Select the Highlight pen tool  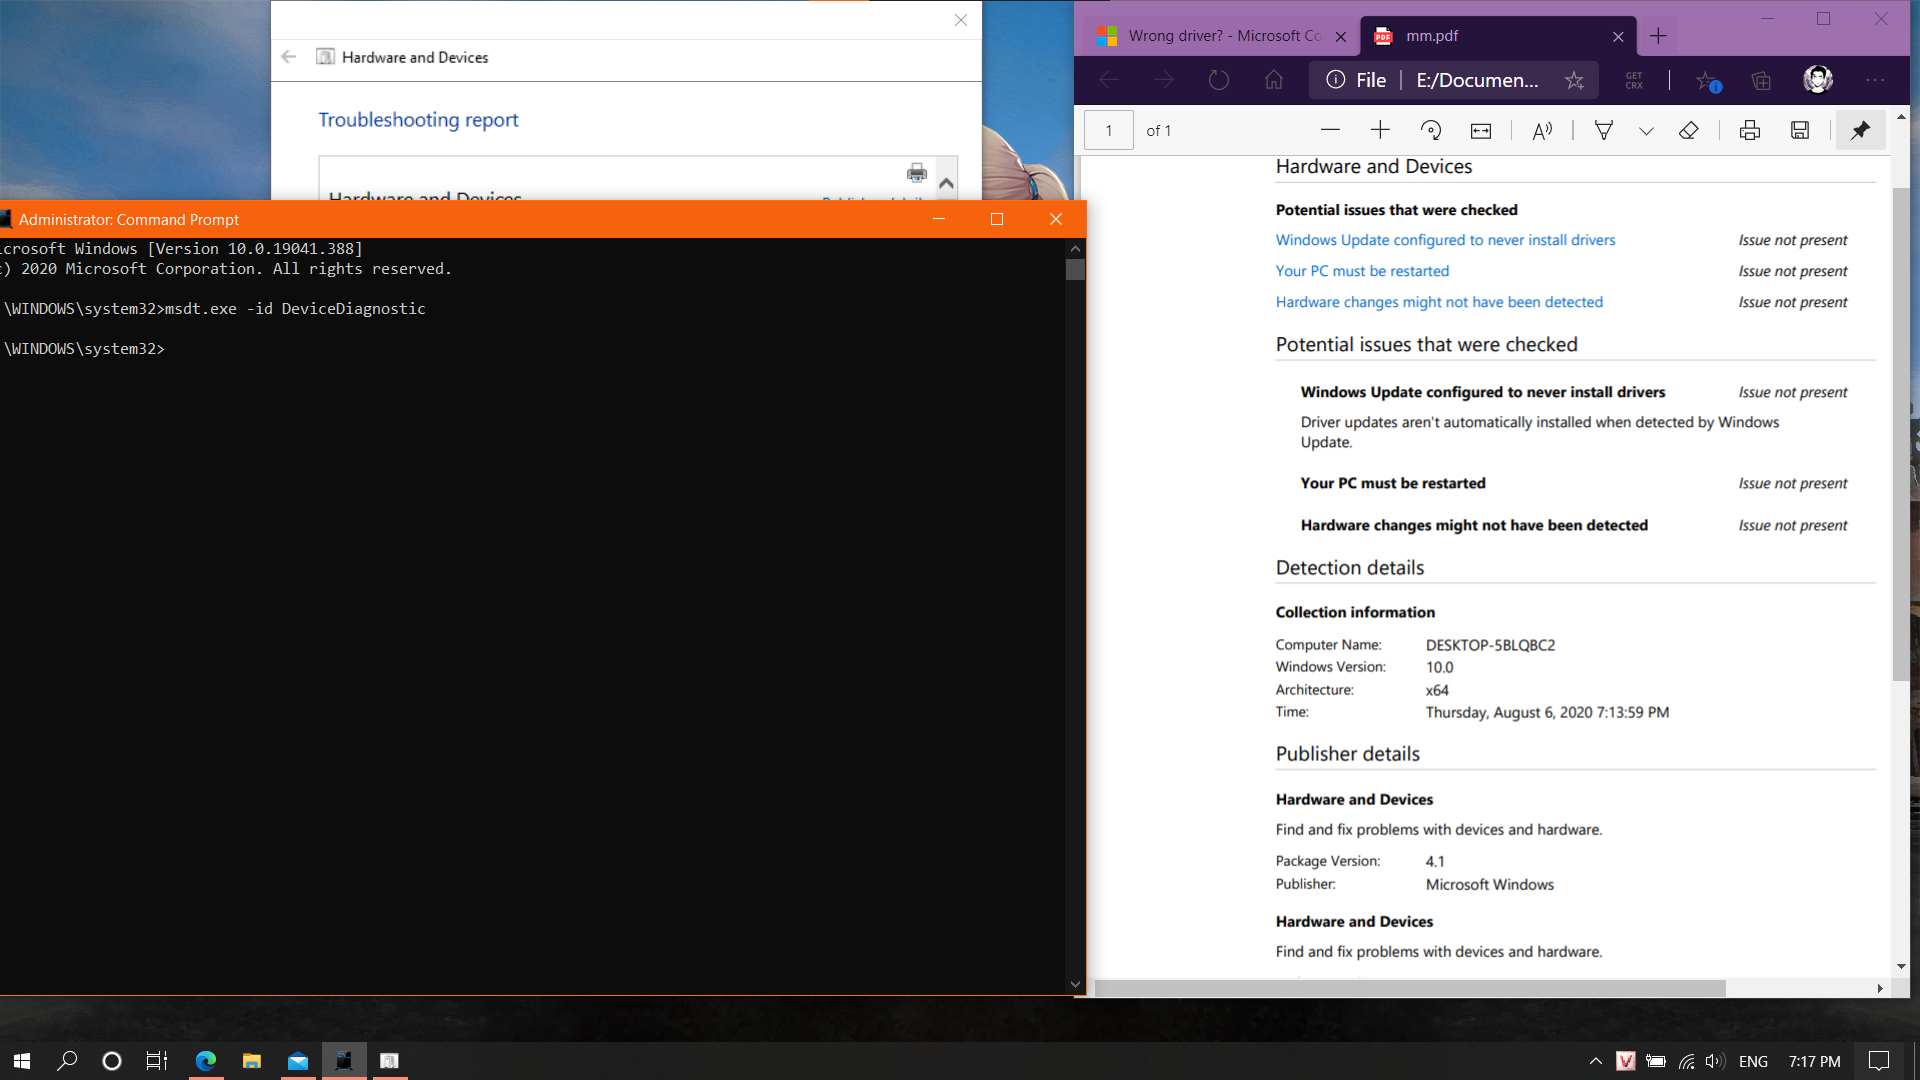click(x=1604, y=131)
